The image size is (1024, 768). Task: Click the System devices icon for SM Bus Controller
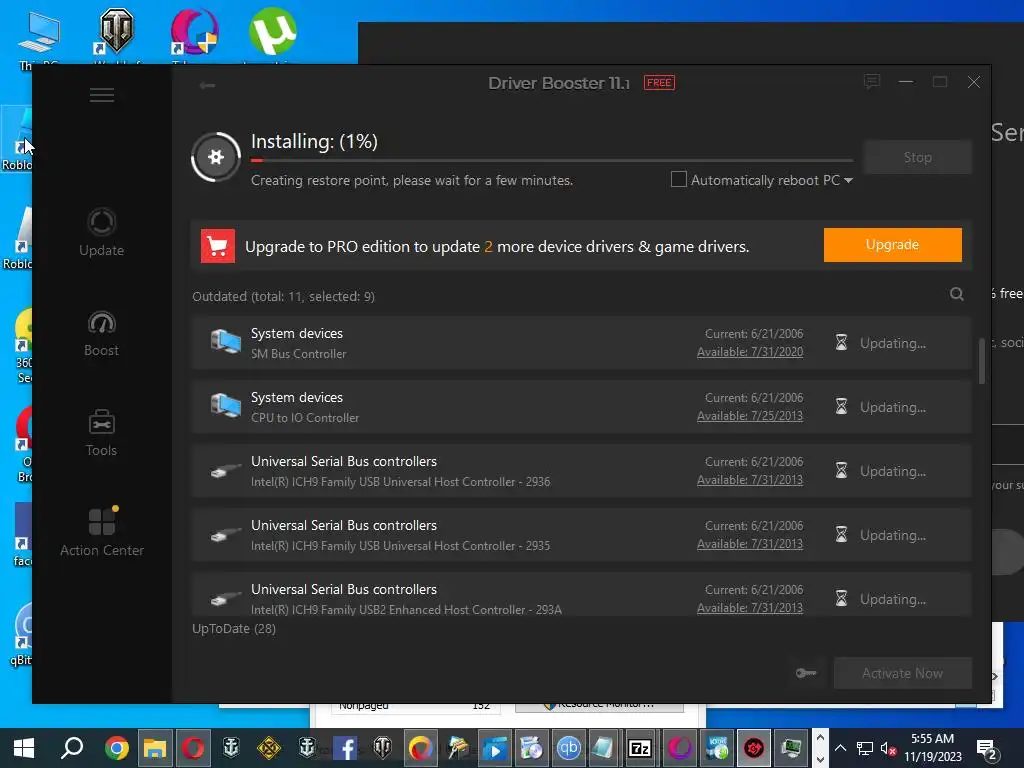point(225,342)
